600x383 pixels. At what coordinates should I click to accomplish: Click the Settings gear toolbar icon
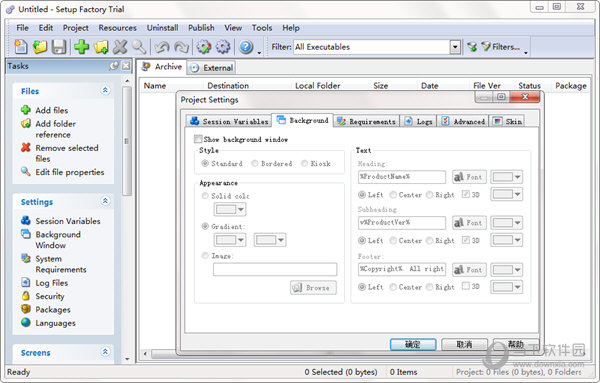tap(223, 47)
